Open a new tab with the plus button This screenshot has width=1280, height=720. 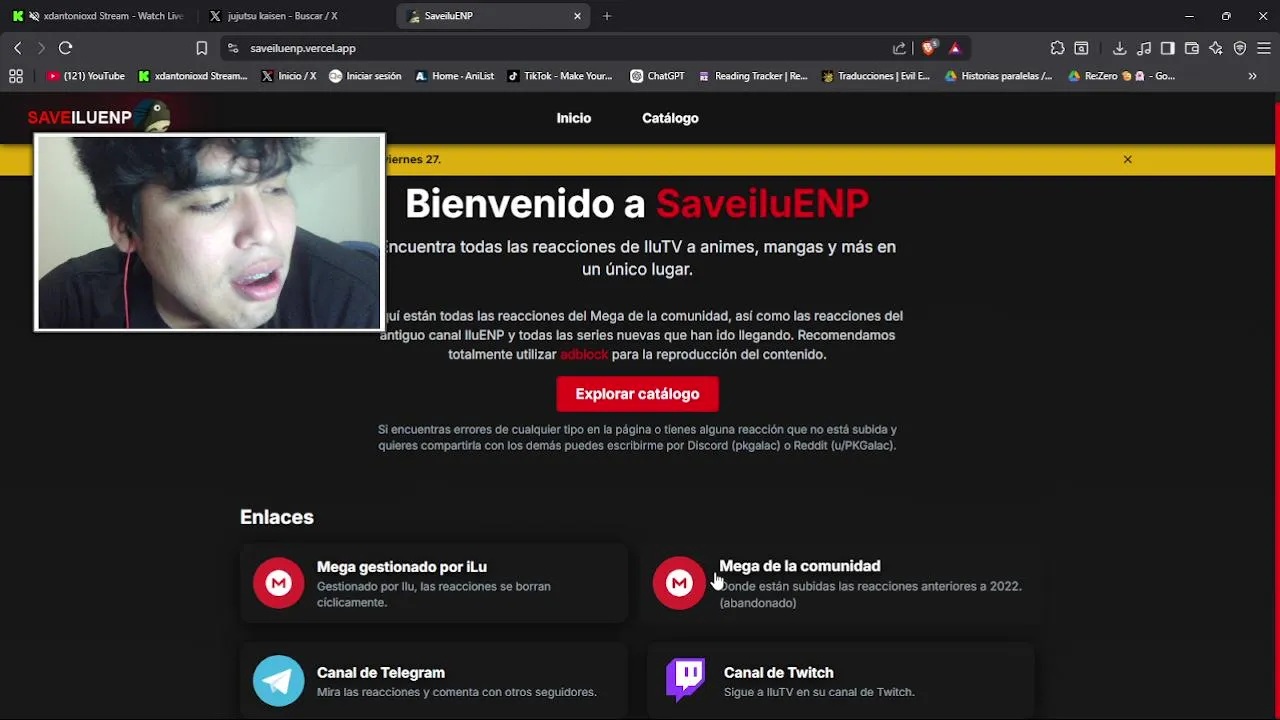(607, 16)
